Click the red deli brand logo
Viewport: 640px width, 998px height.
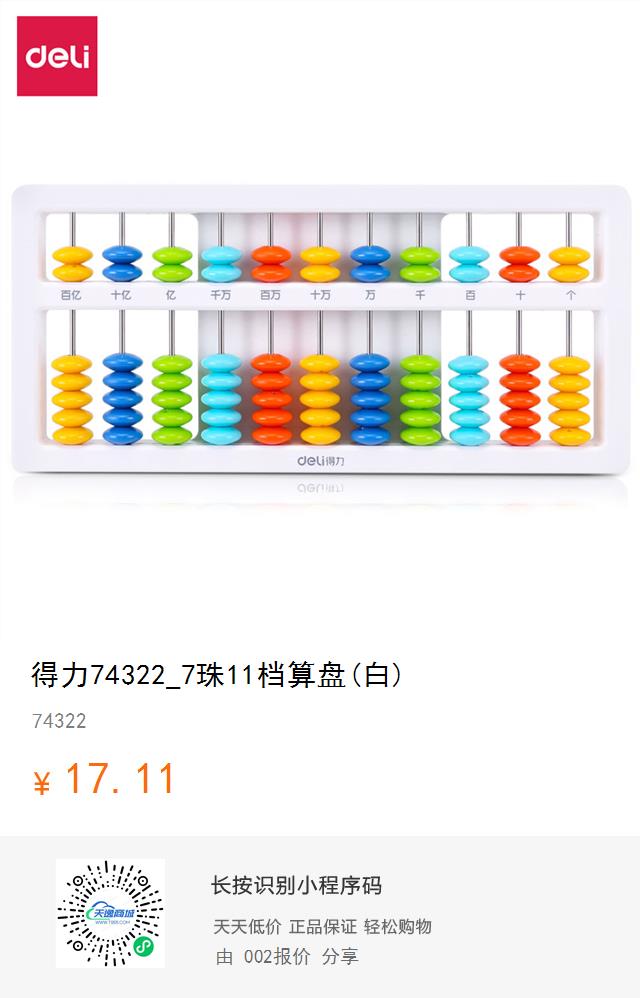(x=57, y=56)
